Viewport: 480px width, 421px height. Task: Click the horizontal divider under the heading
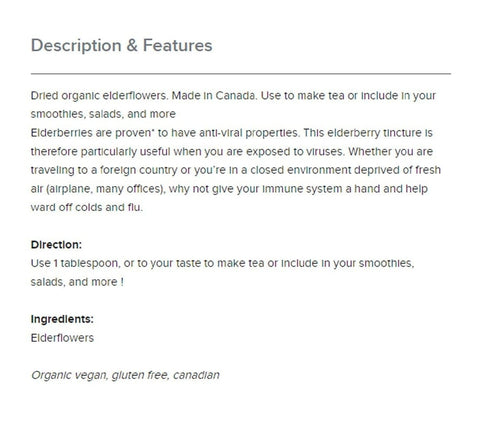coord(241,74)
